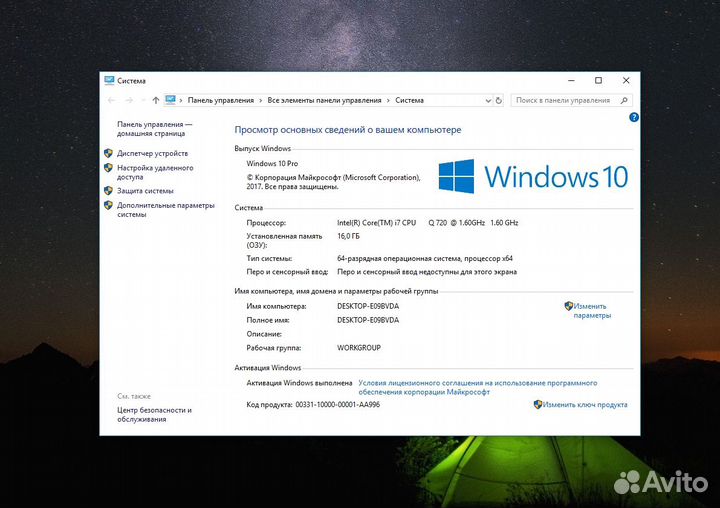
Task: Open Центр безопасности и обслуживания
Action: click(154, 414)
